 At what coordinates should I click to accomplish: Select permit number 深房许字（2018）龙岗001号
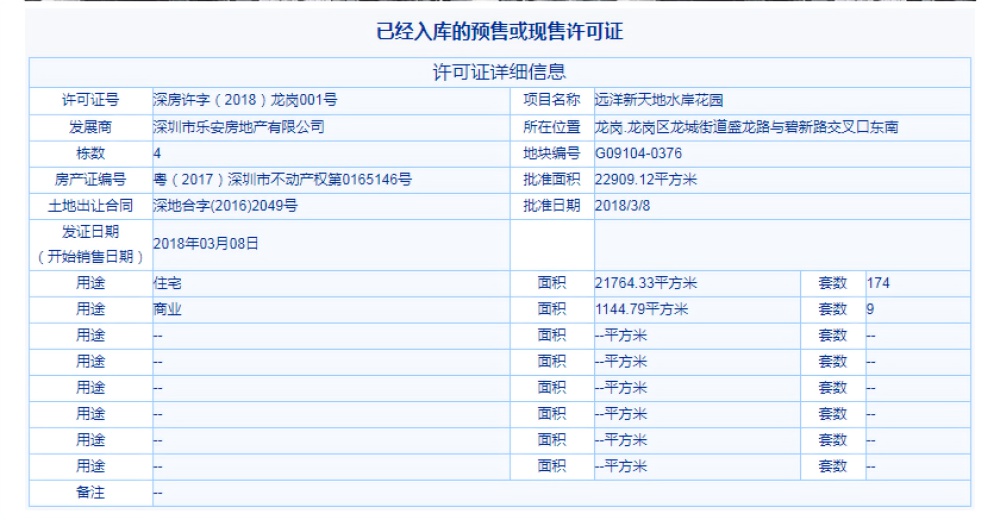[x=245, y=100]
